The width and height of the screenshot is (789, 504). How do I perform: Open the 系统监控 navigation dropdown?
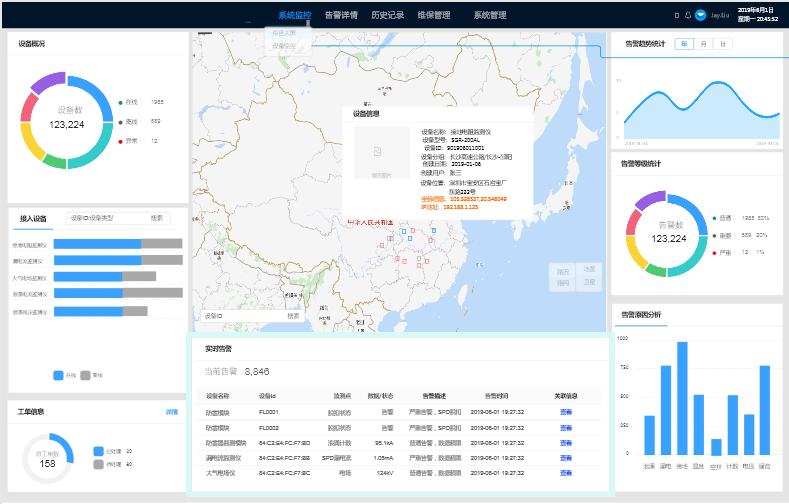click(294, 15)
